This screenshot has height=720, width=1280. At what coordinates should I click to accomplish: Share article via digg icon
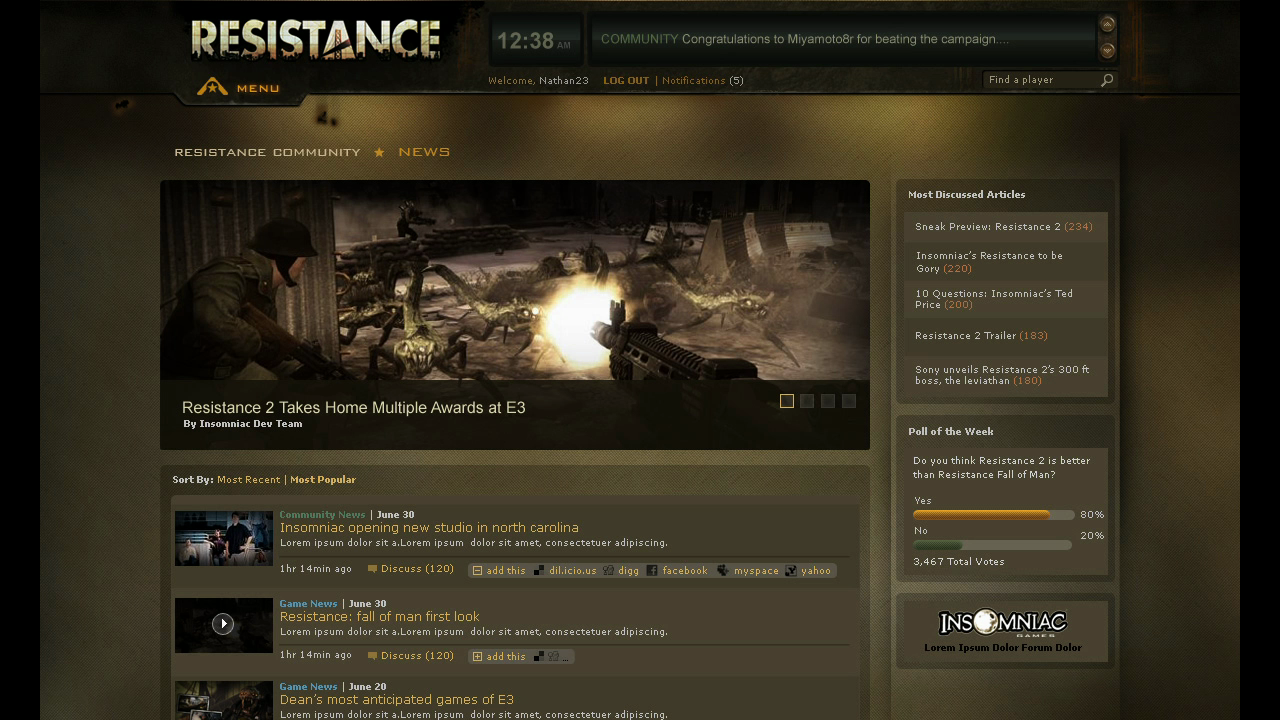click(608, 571)
